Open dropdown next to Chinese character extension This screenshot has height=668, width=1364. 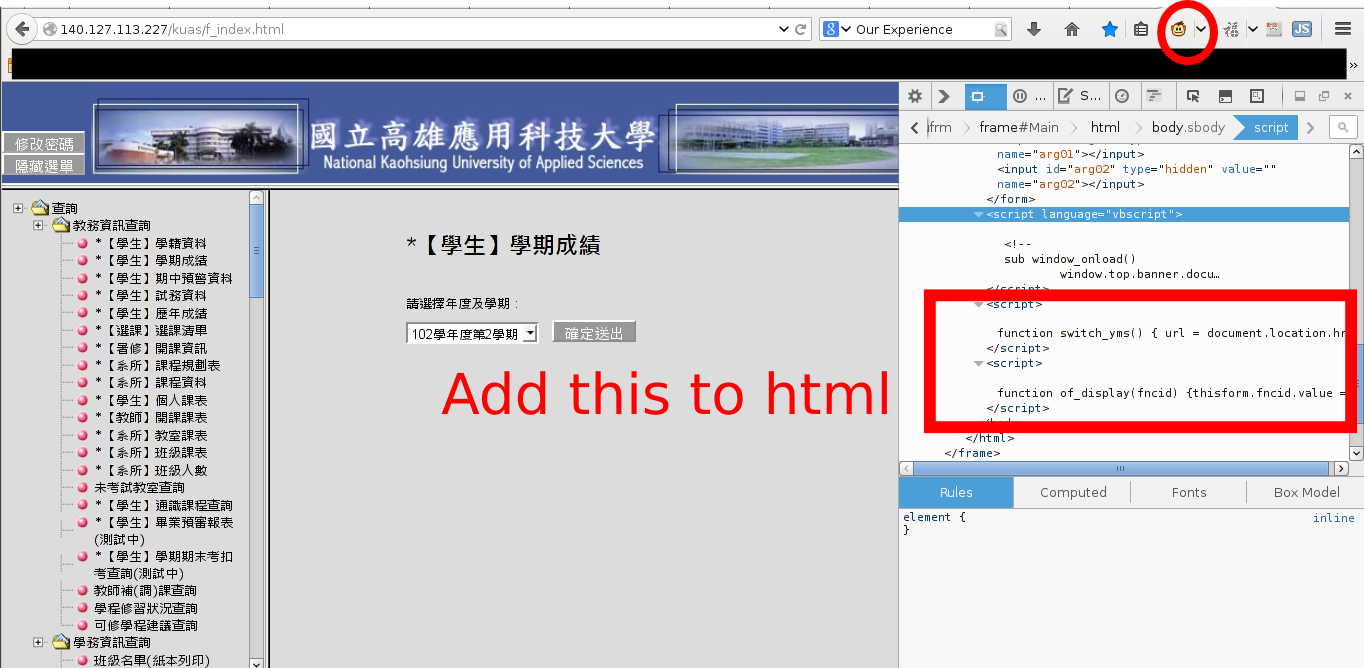tap(1252, 30)
